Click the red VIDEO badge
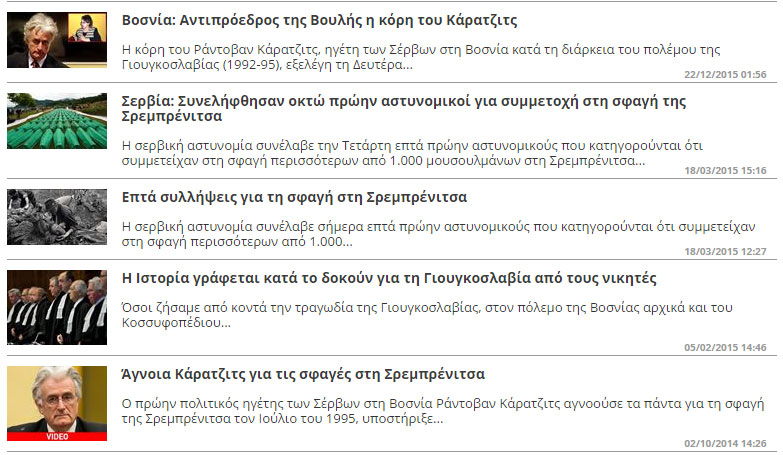Screen dimensions: 783x455 (x=56, y=436)
